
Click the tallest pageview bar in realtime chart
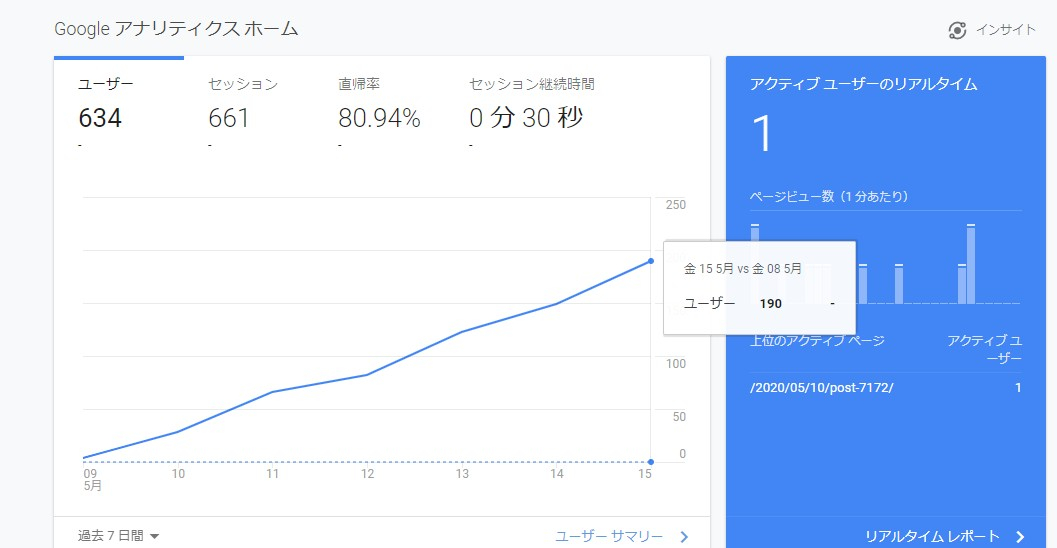click(970, 264)
